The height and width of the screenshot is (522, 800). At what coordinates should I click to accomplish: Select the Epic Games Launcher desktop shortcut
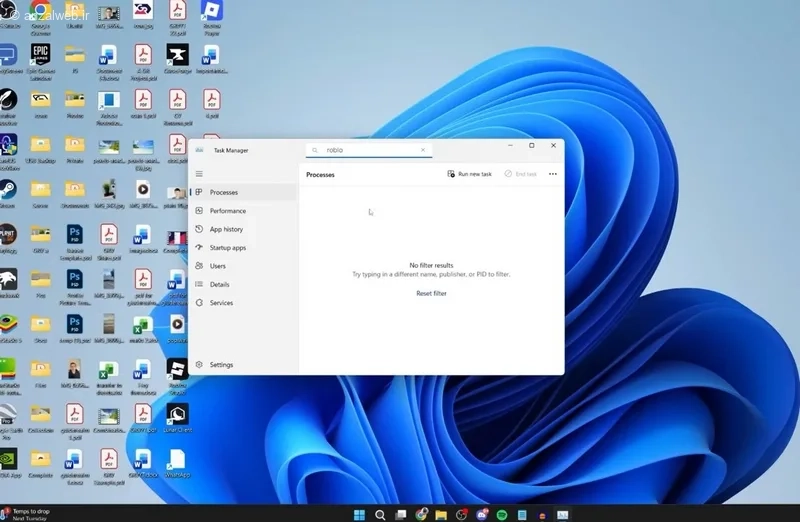tap(40, 62)
